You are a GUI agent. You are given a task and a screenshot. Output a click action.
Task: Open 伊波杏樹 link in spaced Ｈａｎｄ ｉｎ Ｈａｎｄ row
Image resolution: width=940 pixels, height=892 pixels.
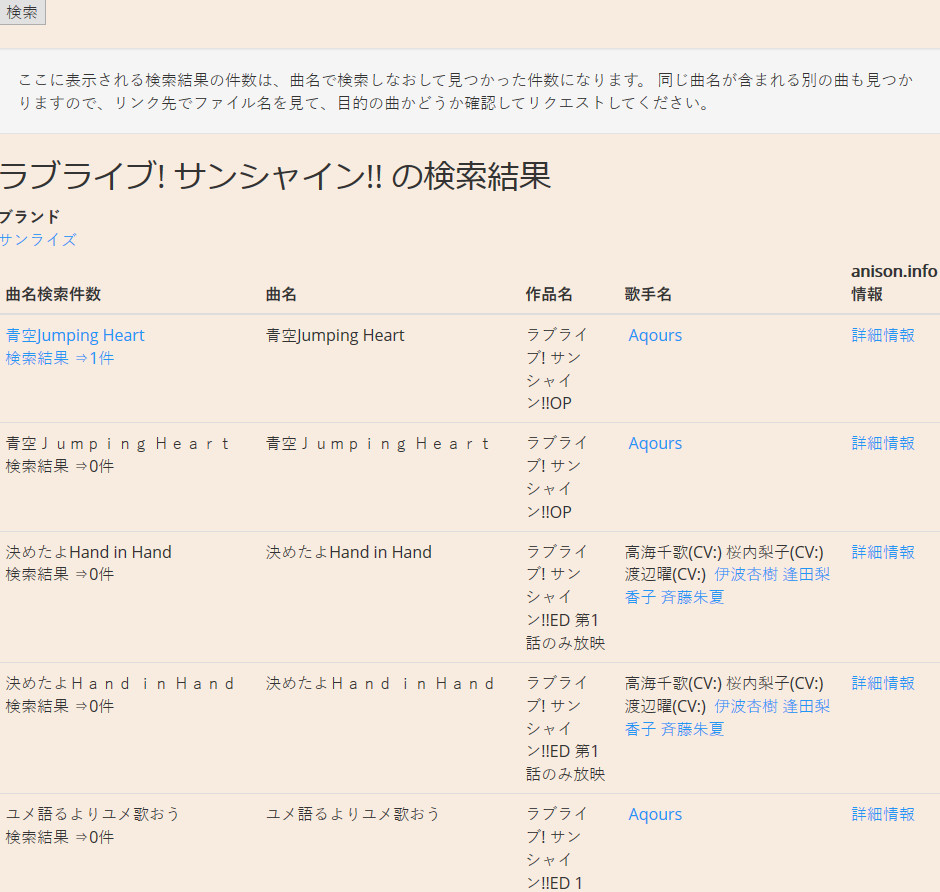746,706
